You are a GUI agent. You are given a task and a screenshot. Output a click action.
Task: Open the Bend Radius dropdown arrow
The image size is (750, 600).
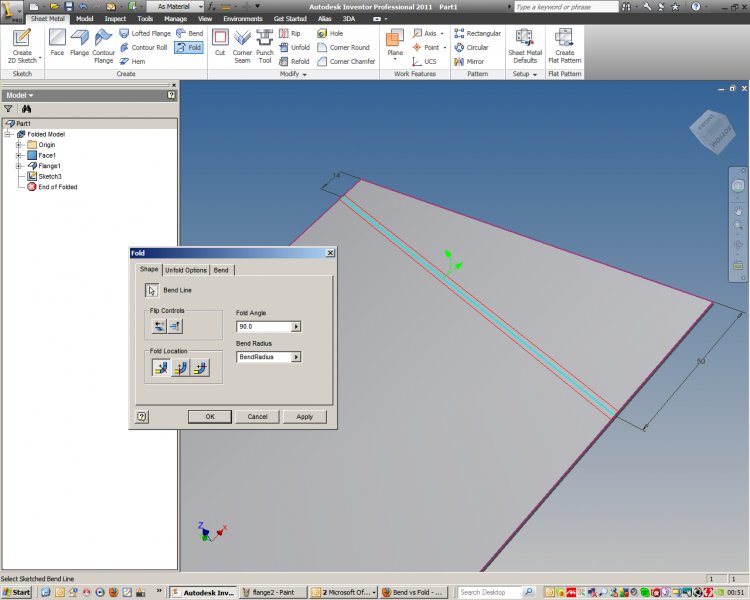tap(296, 357)
